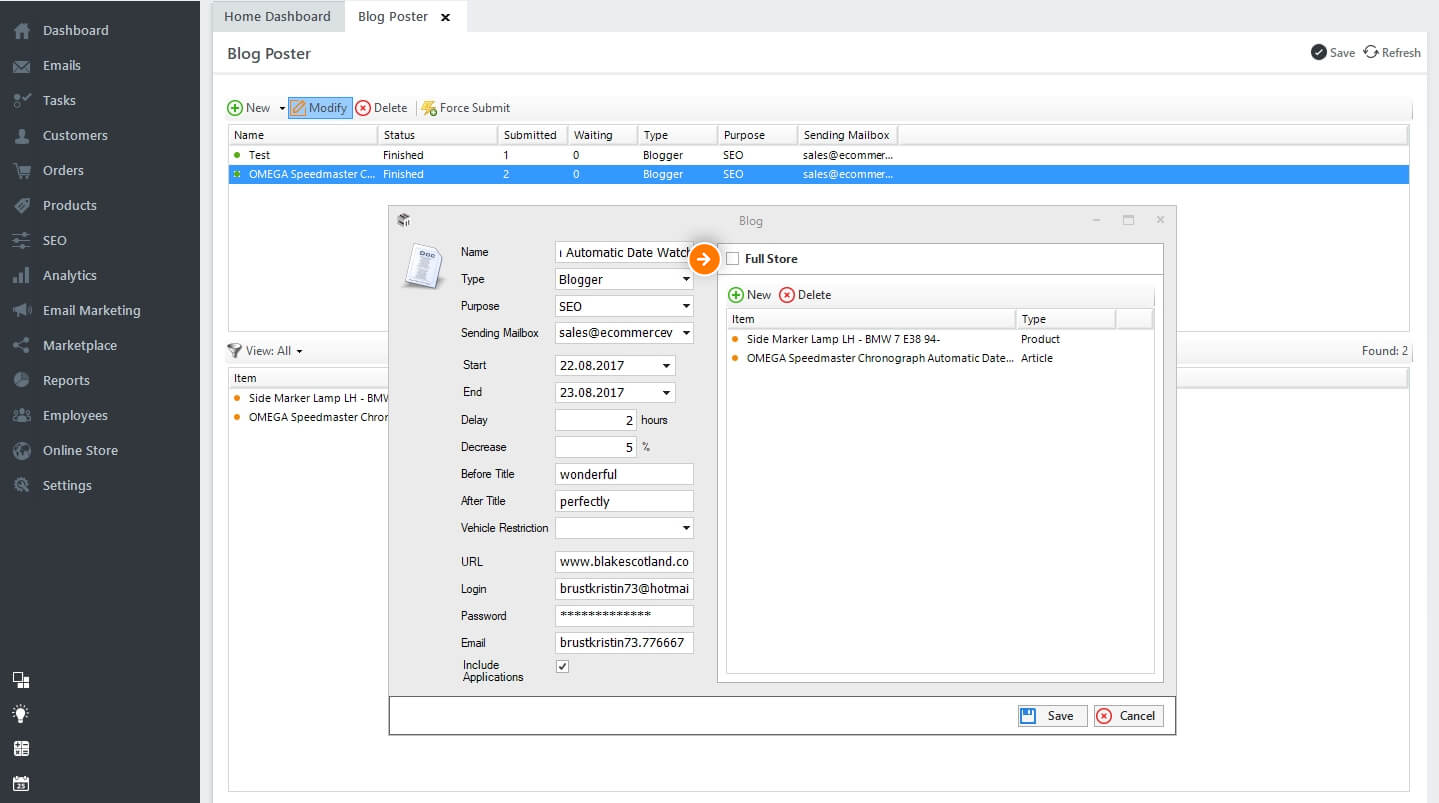Click Save in the Blog dialog
1439x803 pixels.
tap(1052, 716)
